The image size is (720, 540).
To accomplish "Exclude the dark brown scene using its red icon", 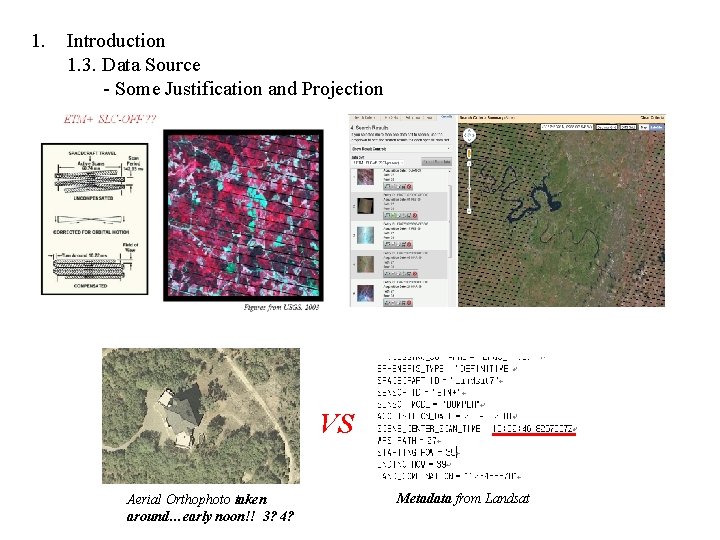I will [x=415, y=215].
